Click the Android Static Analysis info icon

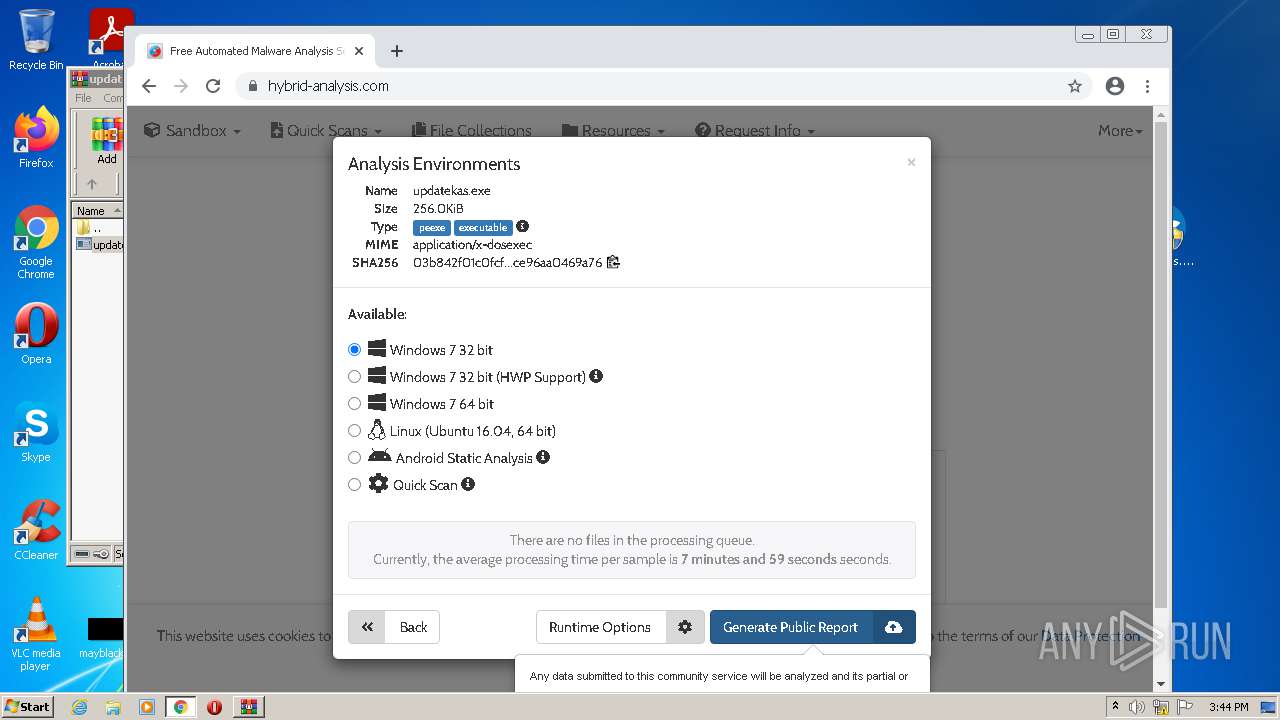[543, 457]
